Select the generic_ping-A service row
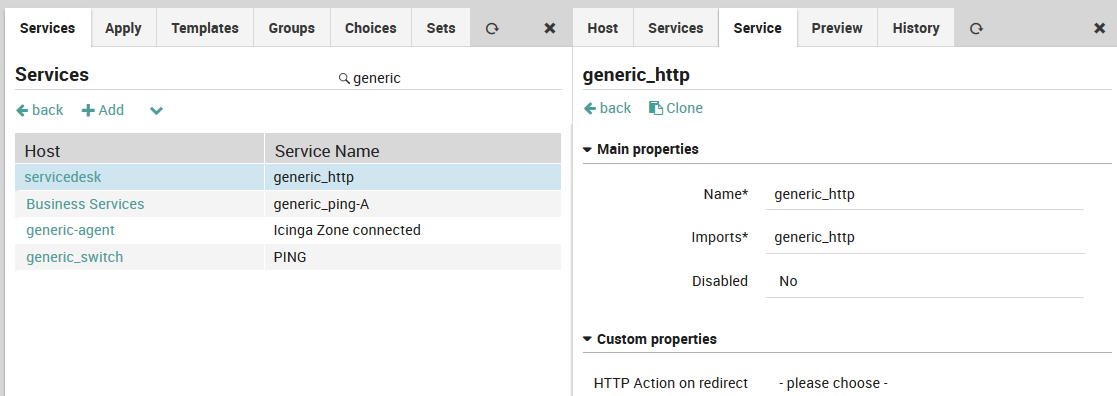The width and height of the screenshot is (1117, 396). click(x=288, y=204)
